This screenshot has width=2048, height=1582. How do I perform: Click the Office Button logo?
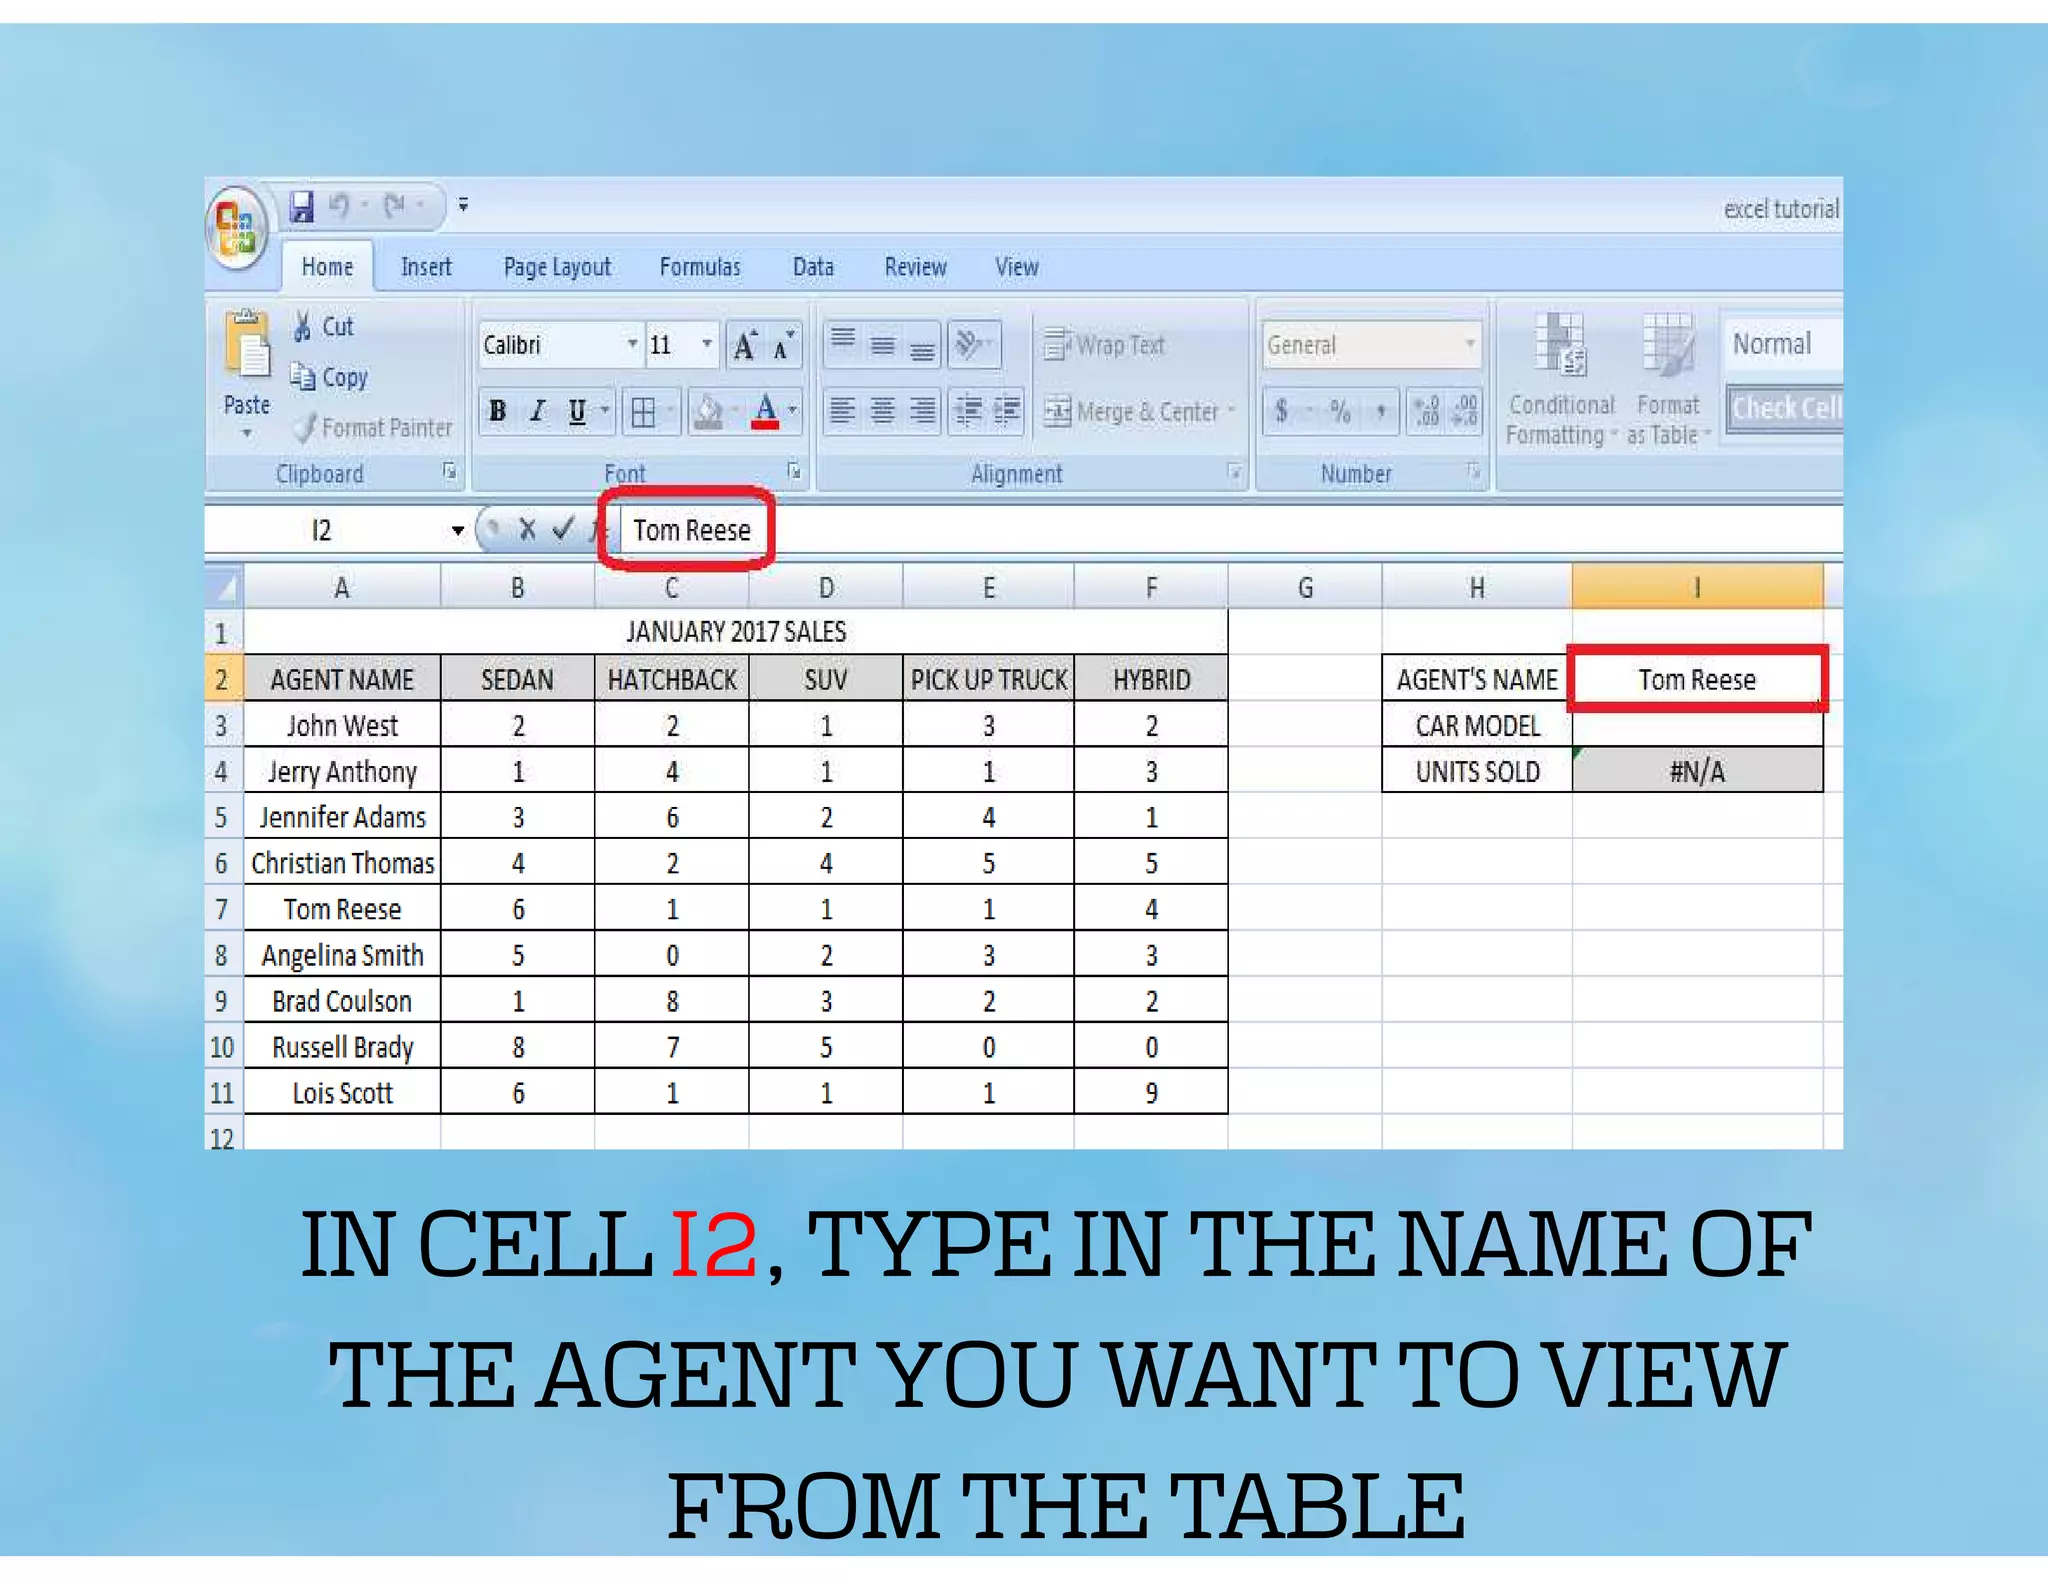click(x=236, y=228)
